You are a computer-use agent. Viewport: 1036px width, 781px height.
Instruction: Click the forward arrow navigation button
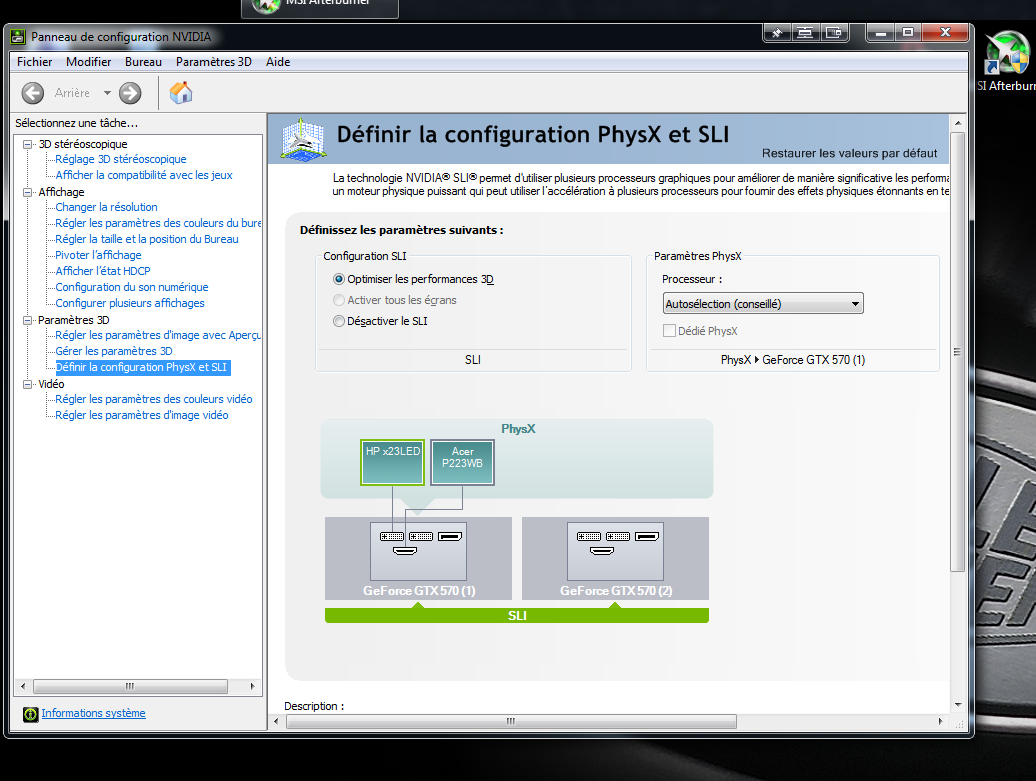point(130,93)
